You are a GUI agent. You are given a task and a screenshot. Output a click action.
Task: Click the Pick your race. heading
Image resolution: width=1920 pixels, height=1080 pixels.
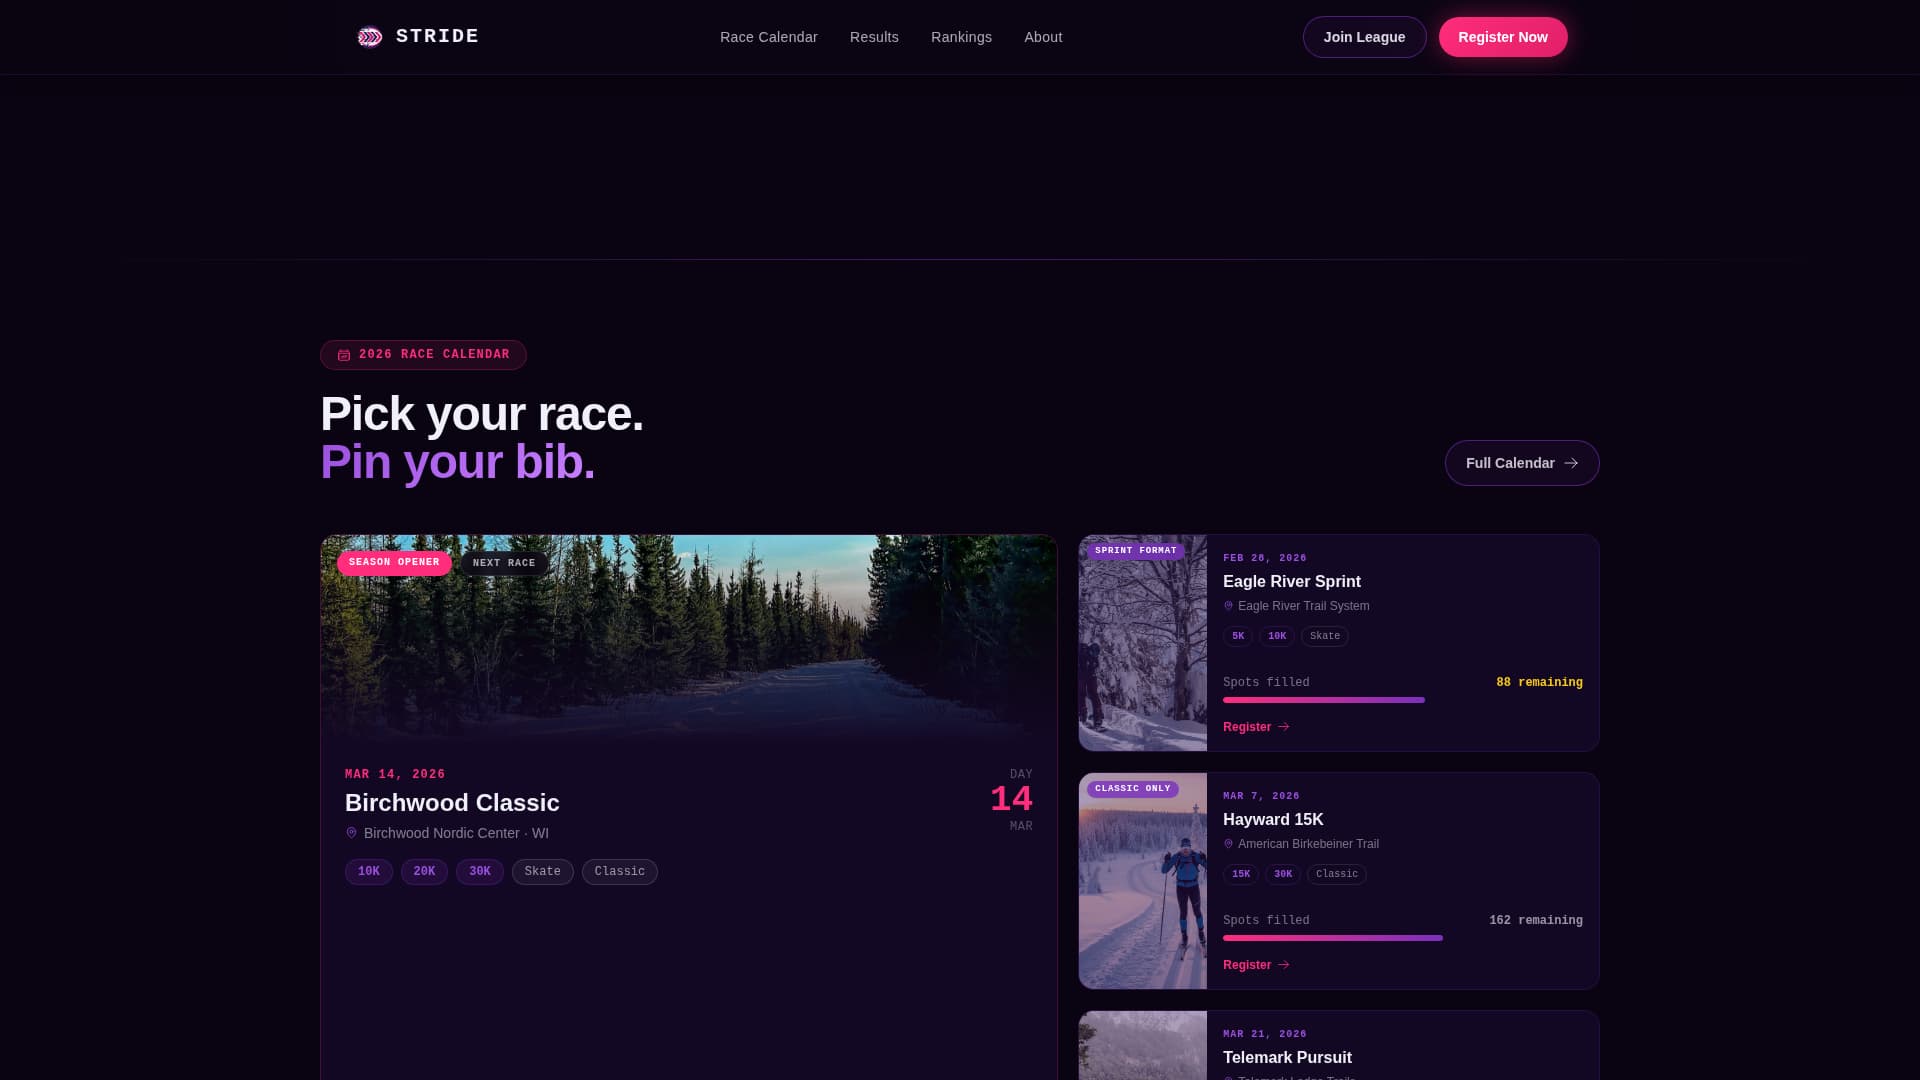click(481, 414)
